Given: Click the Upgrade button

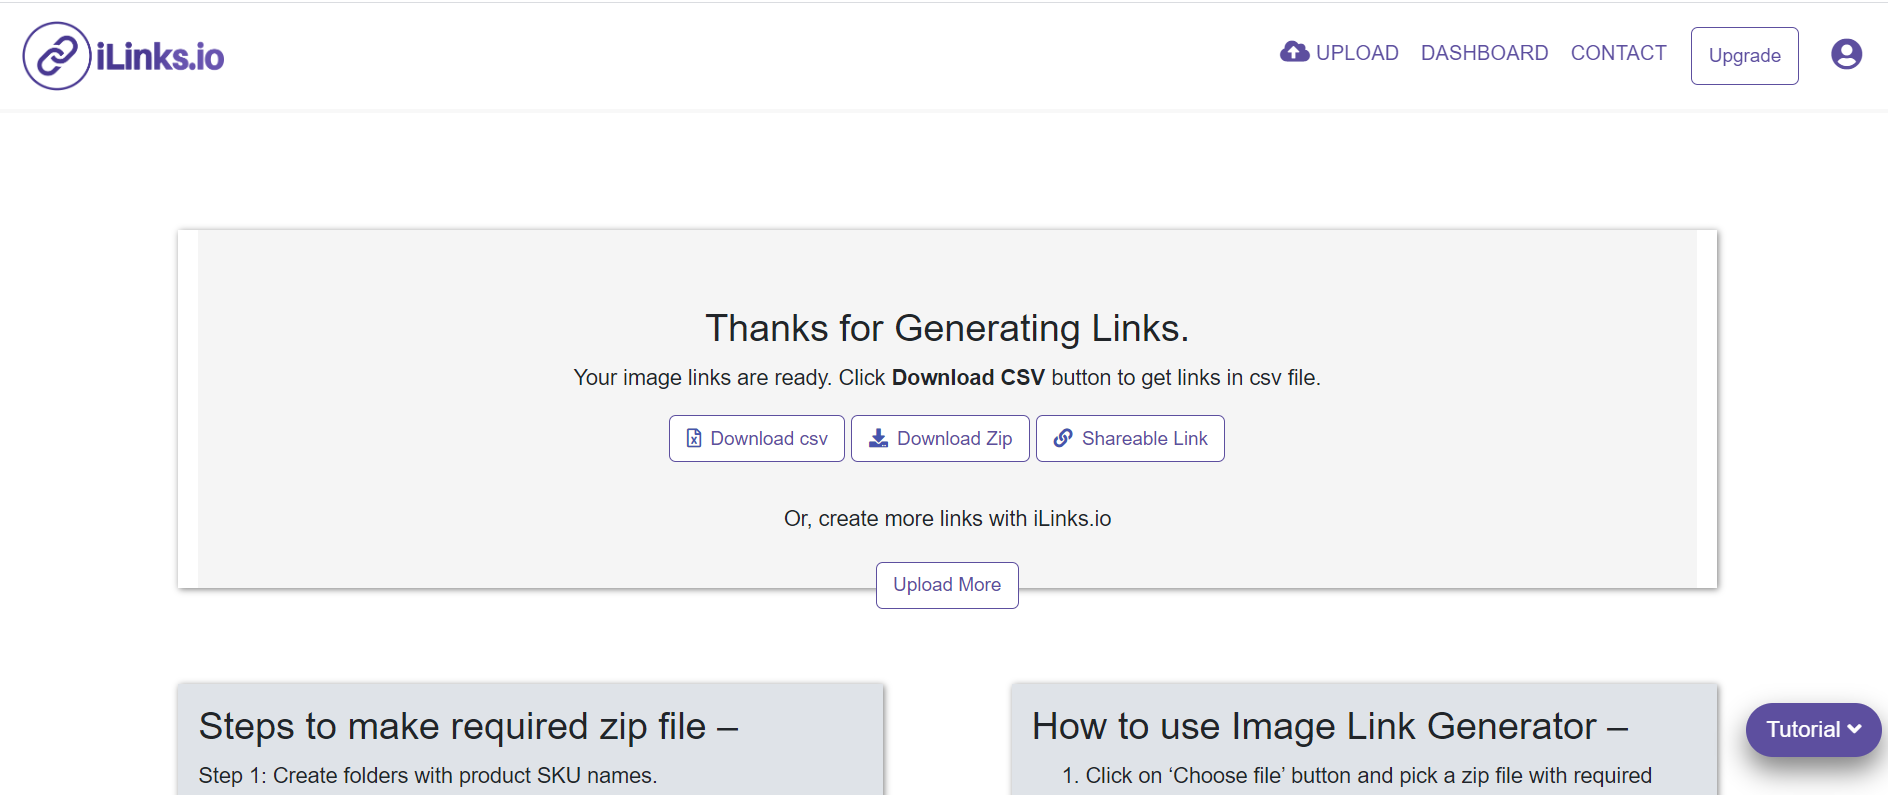Looking at the screenshot, I should tap(1744, 56).
